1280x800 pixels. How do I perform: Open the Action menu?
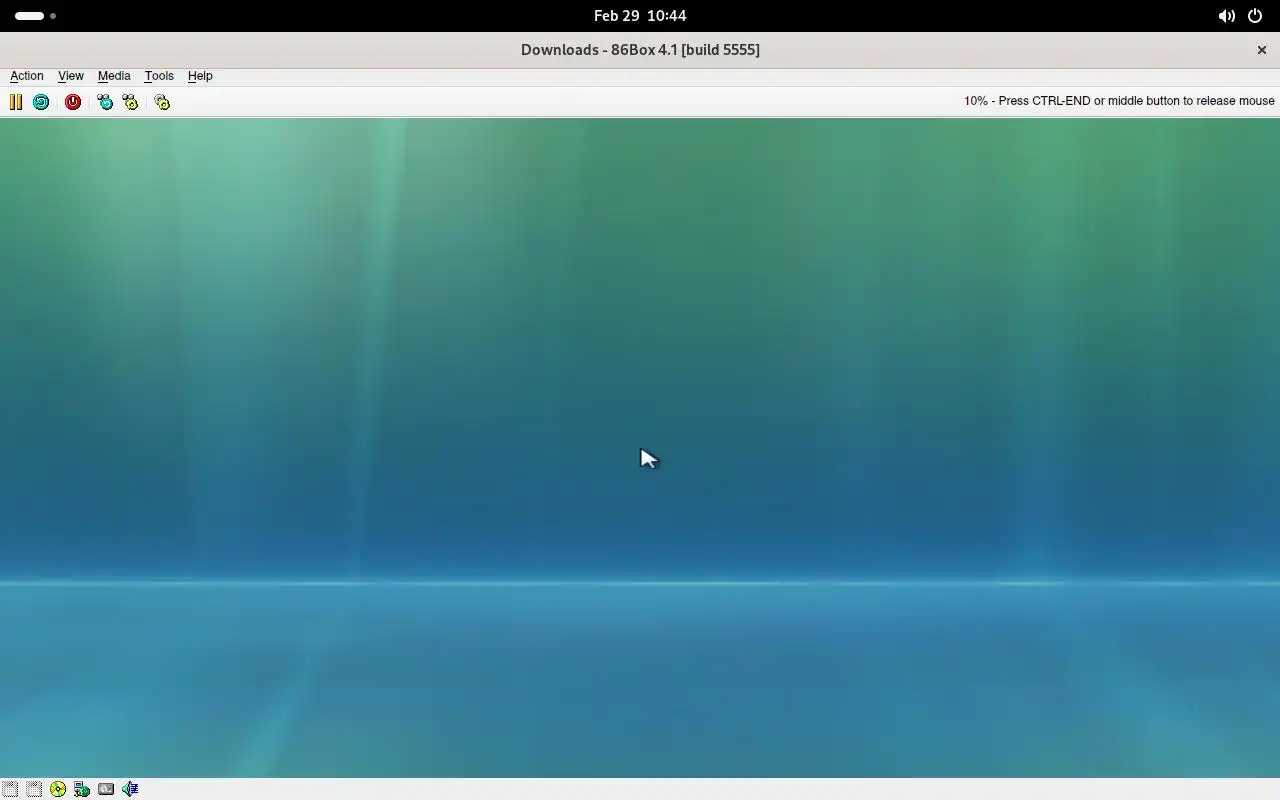[x=27, y=76]
